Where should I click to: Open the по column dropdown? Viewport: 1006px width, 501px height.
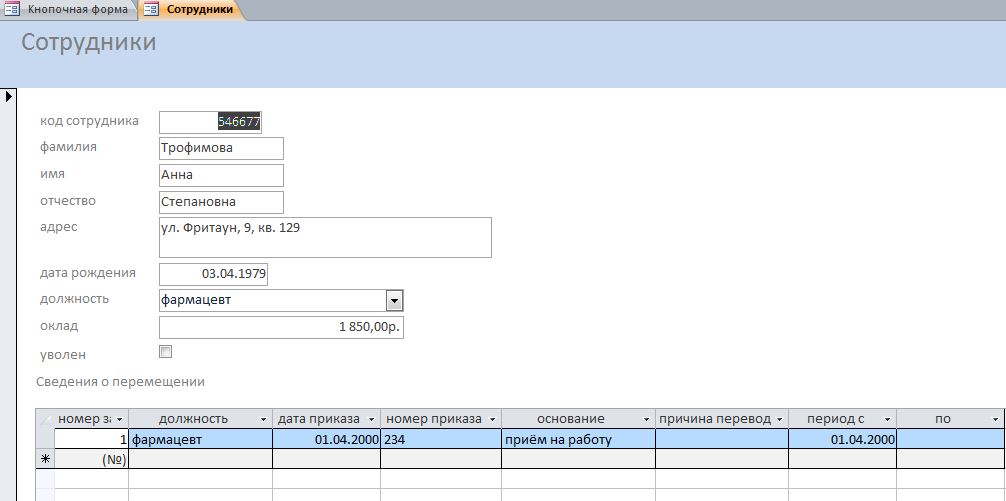coord(996,419)
